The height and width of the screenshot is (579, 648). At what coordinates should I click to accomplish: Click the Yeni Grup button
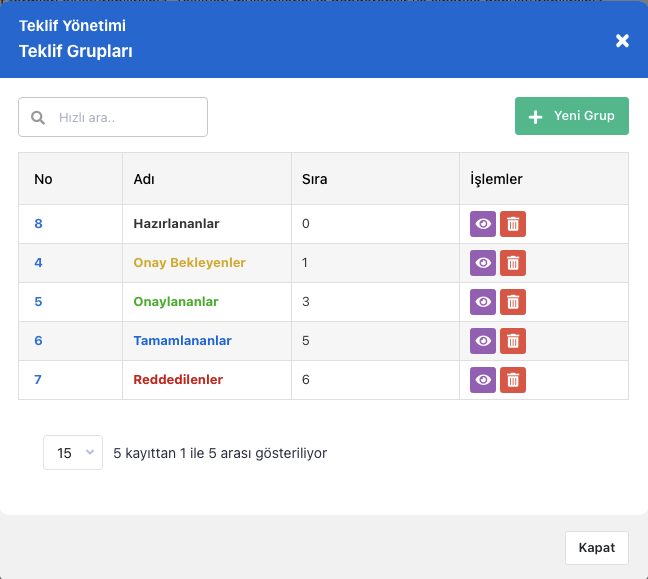pos(572,116)
